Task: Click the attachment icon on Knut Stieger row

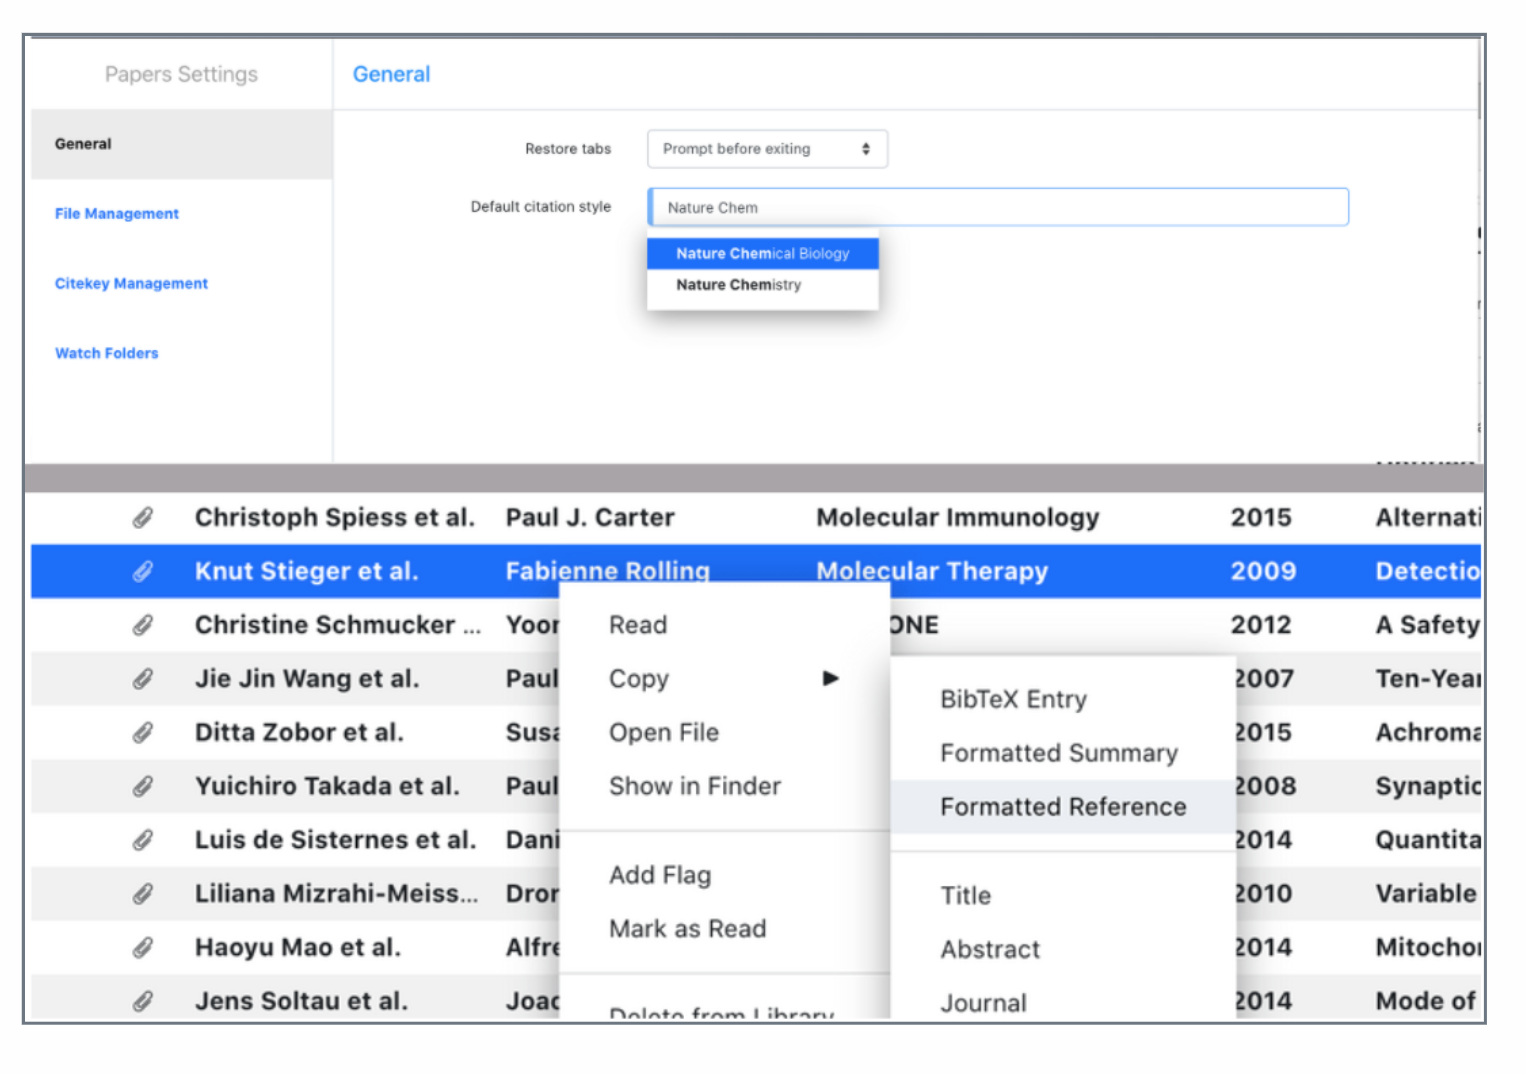Action: point(143,571)
